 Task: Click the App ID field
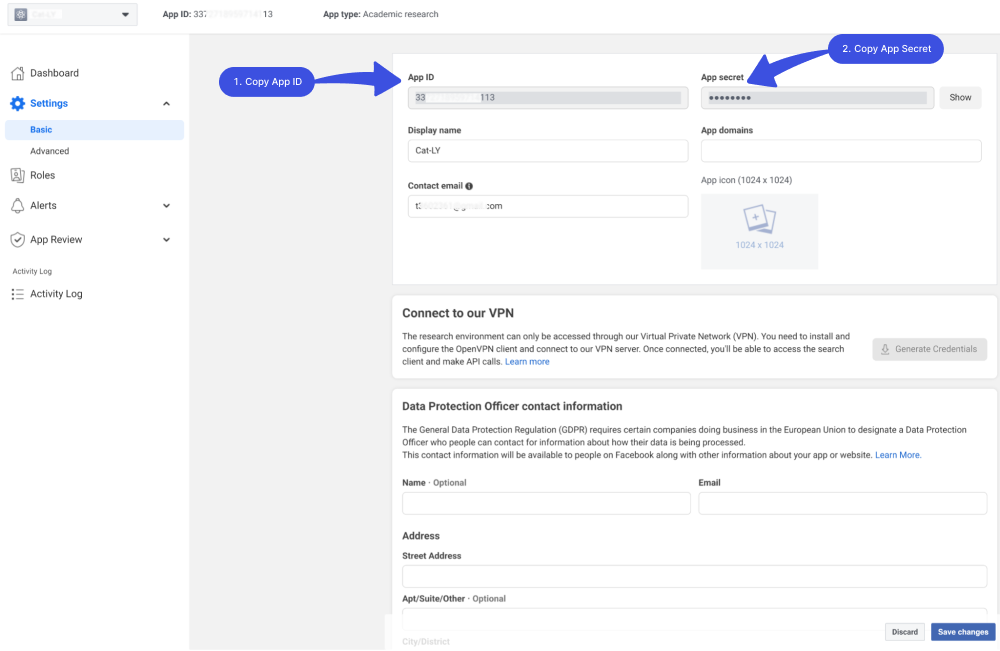[548, 98]
